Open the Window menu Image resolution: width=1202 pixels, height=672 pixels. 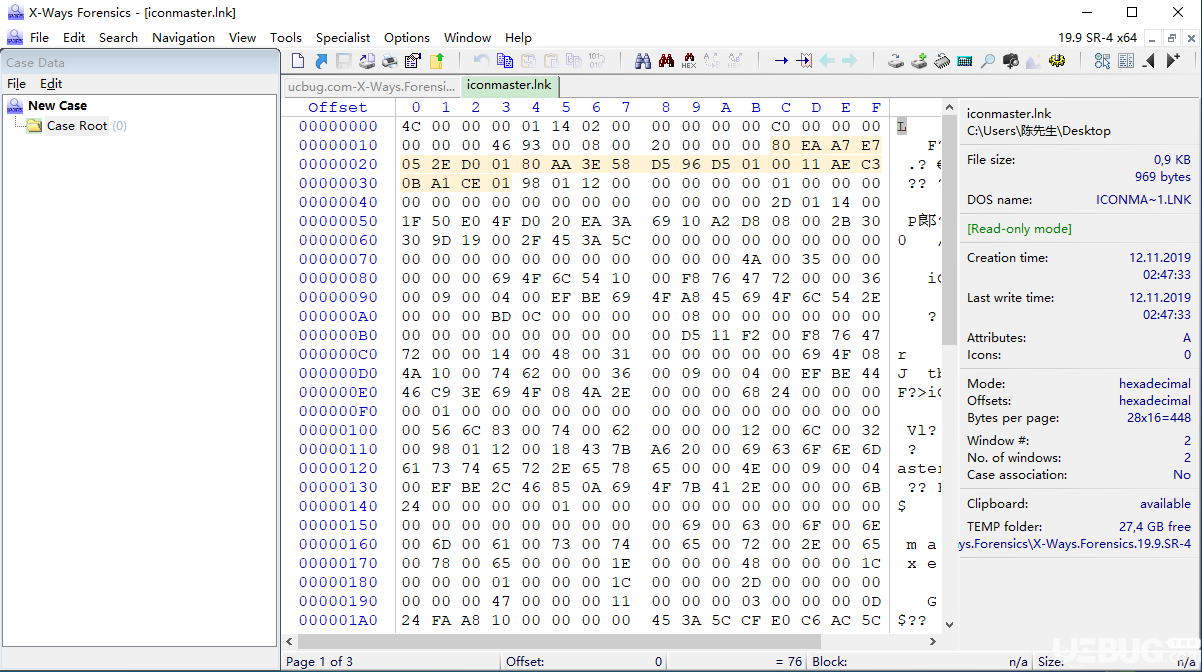pyautogui.click(x=467, y=37)
